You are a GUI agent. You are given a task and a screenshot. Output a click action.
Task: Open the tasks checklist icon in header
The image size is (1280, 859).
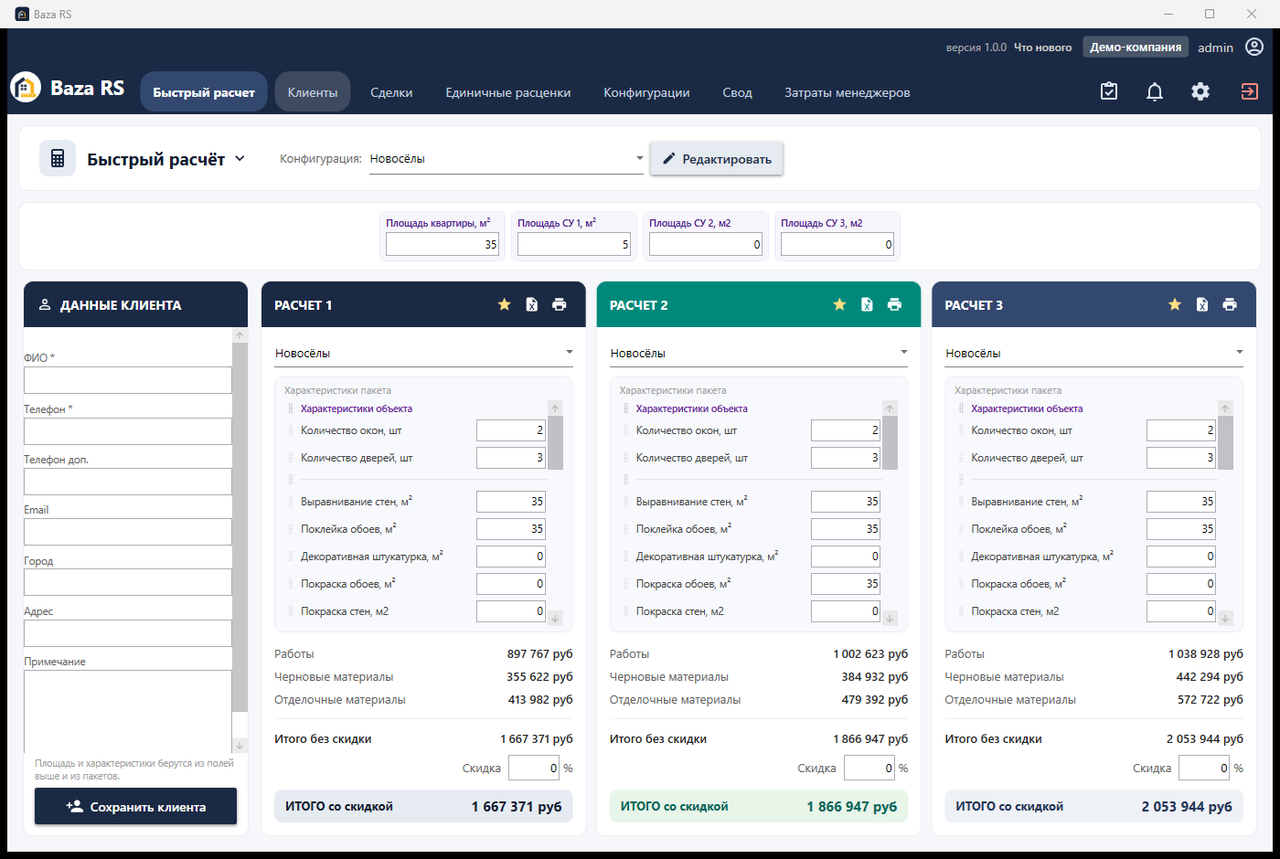pyautogui.click(x=1109, y=92)
